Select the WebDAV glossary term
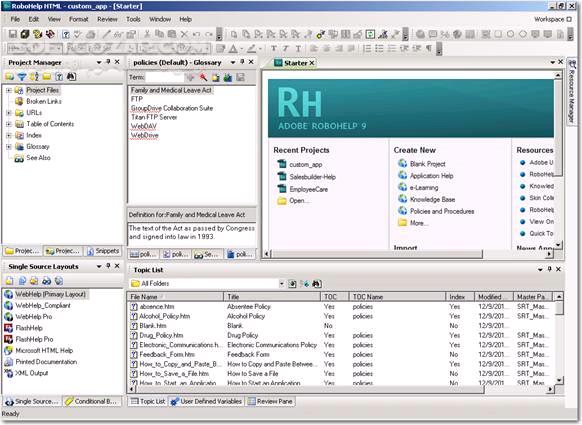The image size is (582, 425). [144, 126]
